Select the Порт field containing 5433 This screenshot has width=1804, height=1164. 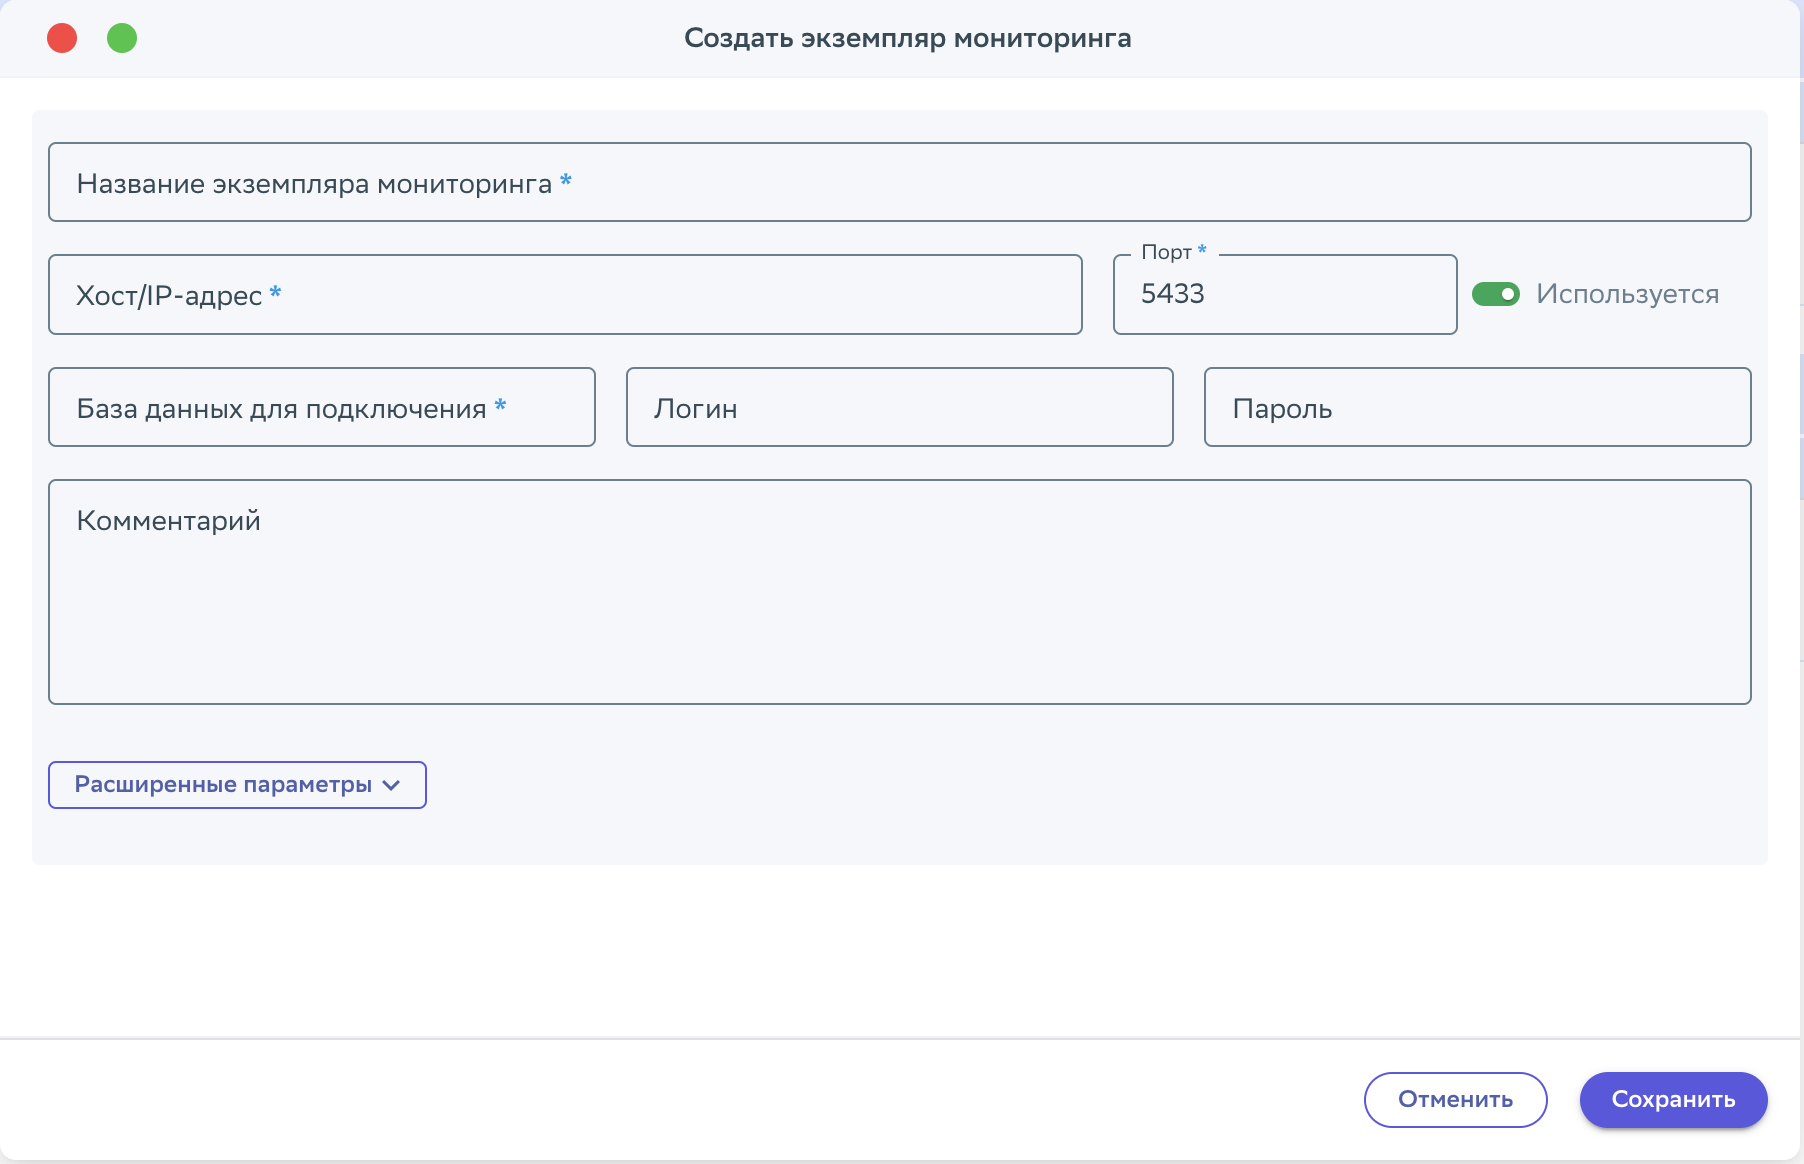[x=1284, y=295]
